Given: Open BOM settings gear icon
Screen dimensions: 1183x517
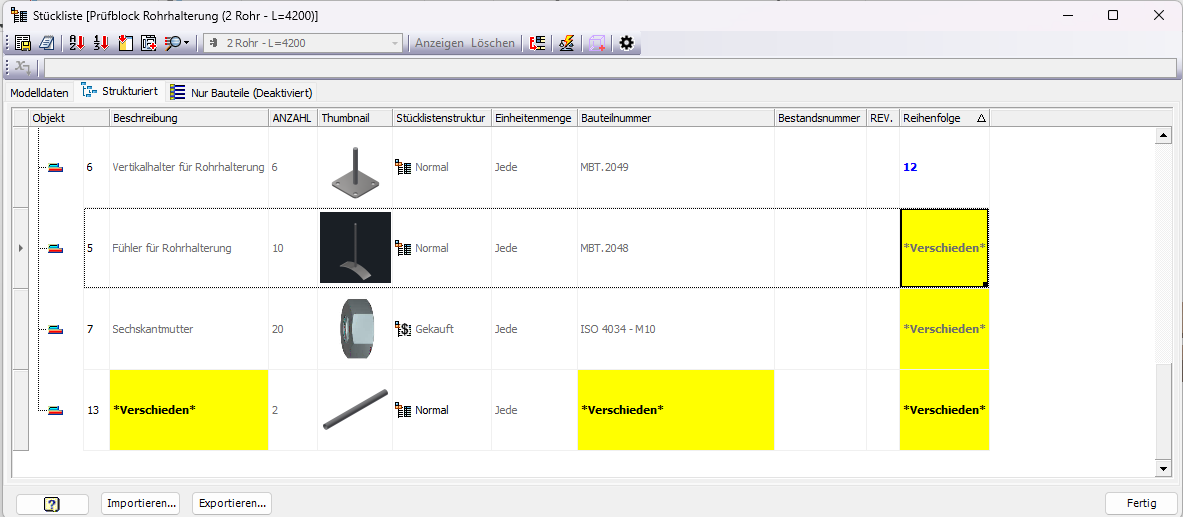Looking at the screenshot, I should pyautogui.click(x=626, y=43).
